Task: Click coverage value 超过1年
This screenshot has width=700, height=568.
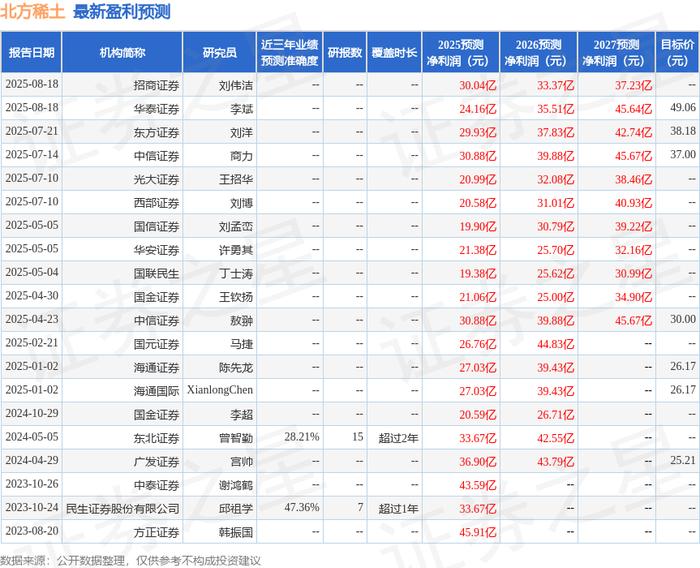Action: pos(398,509)
